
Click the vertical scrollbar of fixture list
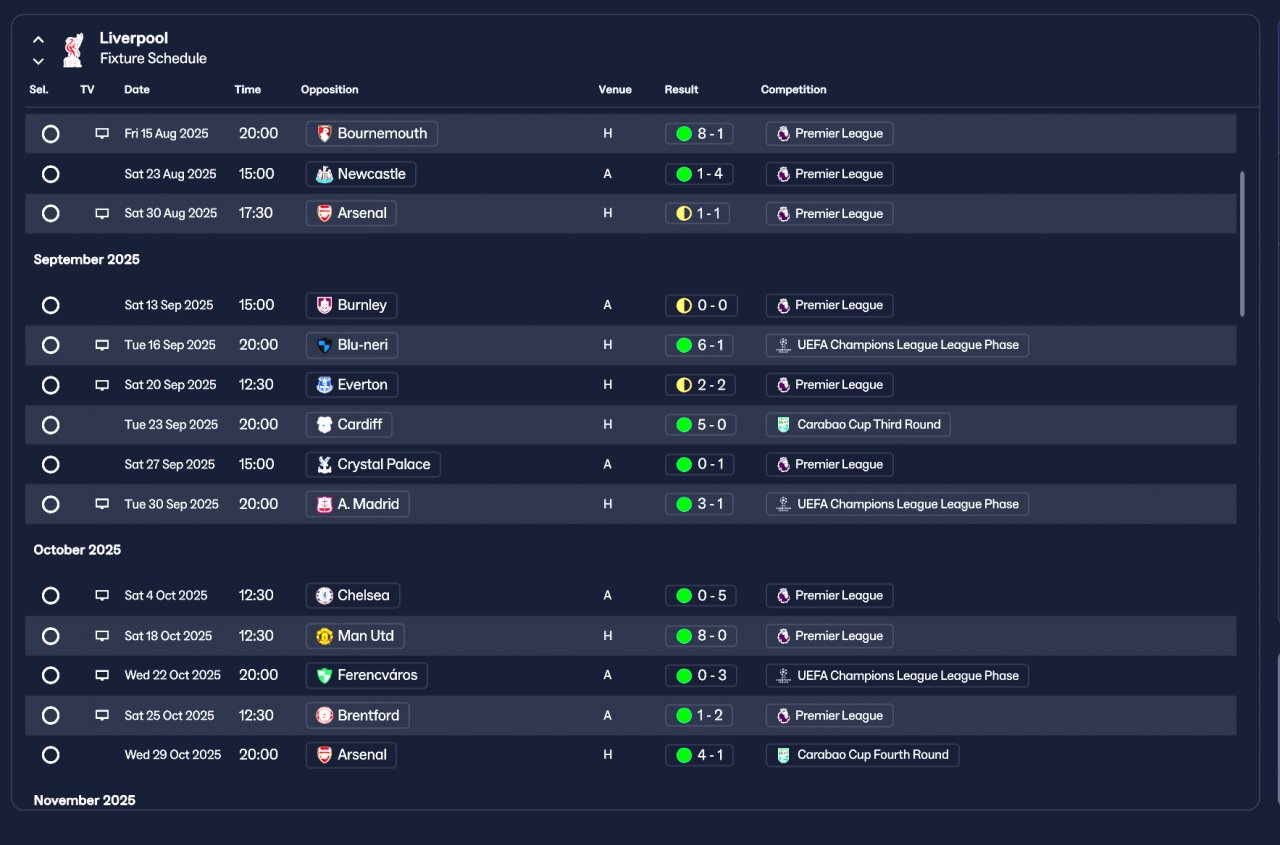[x=1243, y=244]
